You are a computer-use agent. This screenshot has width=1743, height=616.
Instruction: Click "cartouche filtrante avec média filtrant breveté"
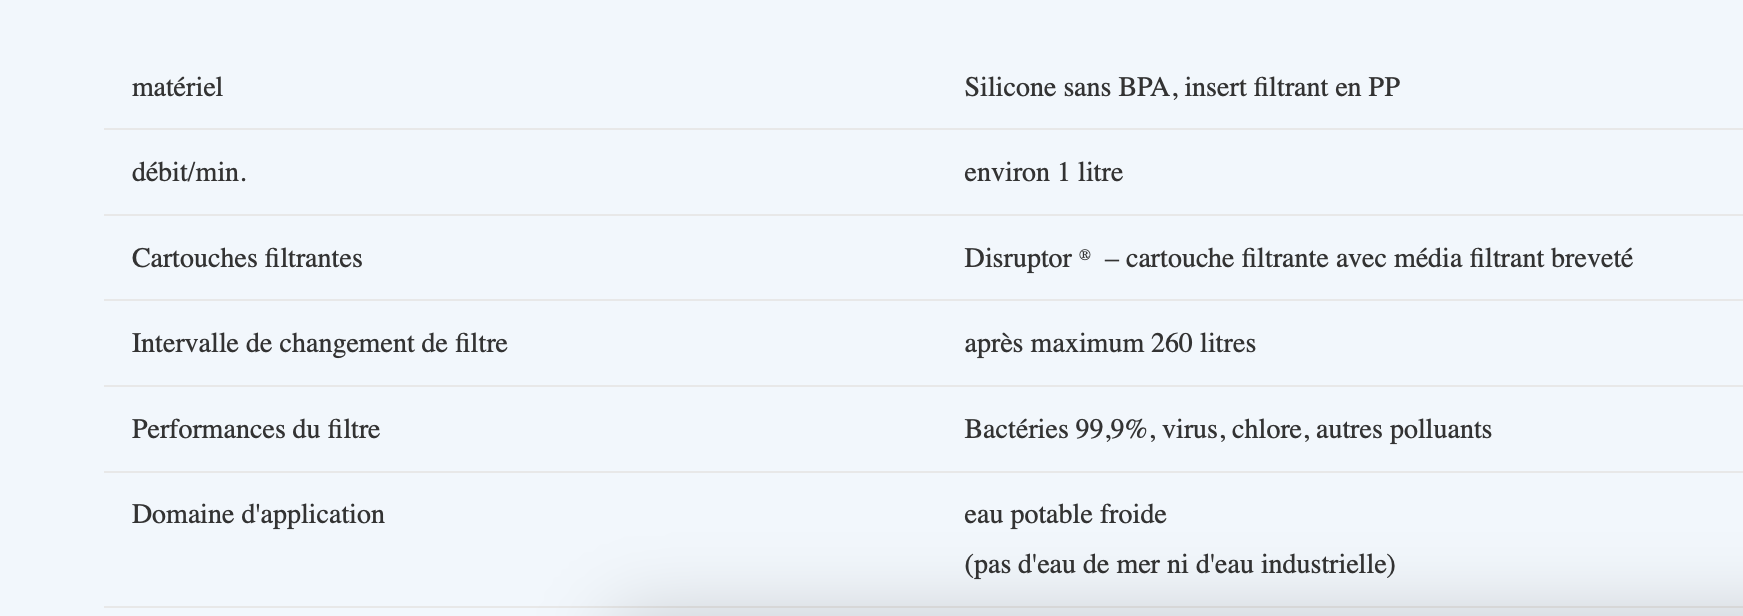click(1378, 259)
